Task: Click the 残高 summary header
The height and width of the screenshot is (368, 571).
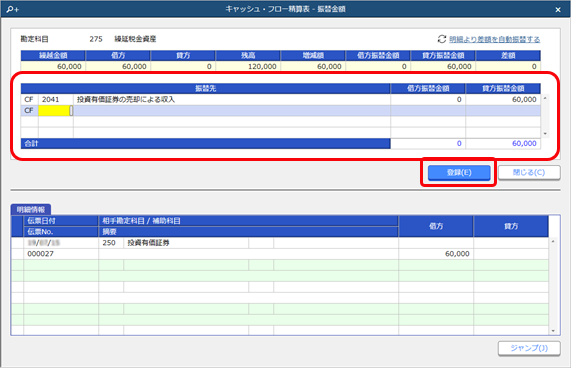Action: (248, 56)
